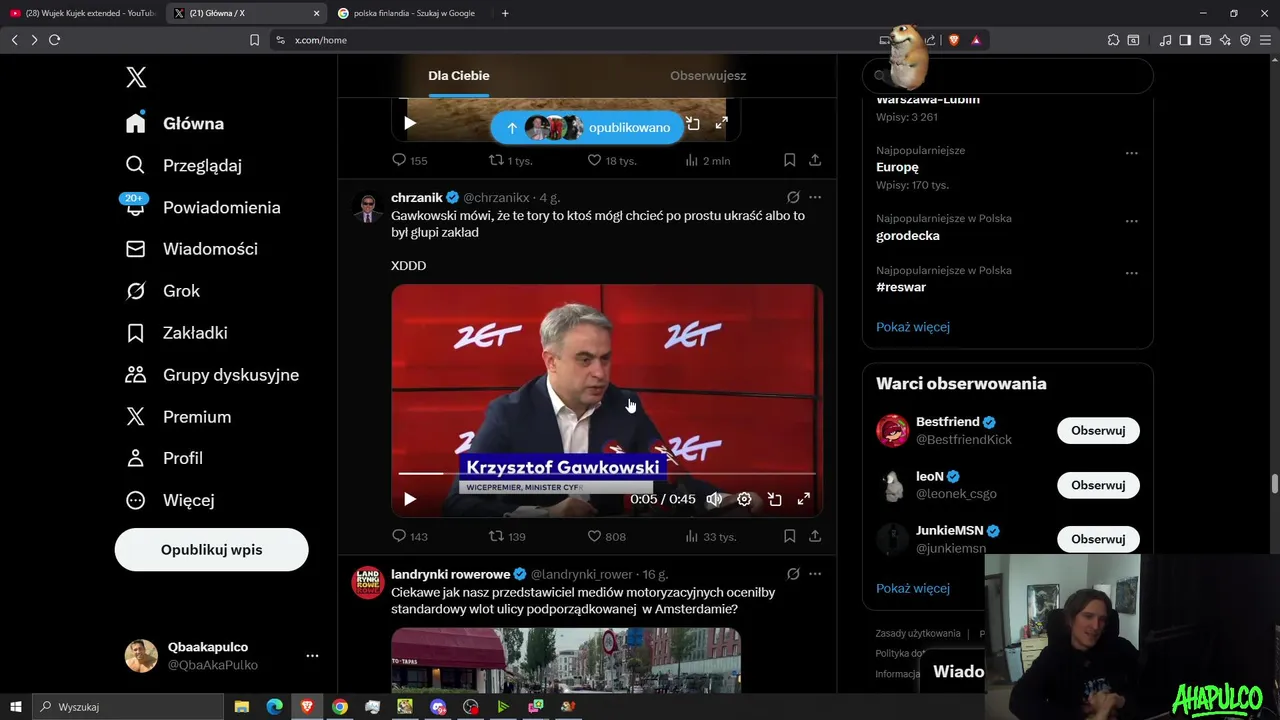1280x720 pixels.
Task: Open landrynki rowerowe avatar
Action: (x=368, y=582)
